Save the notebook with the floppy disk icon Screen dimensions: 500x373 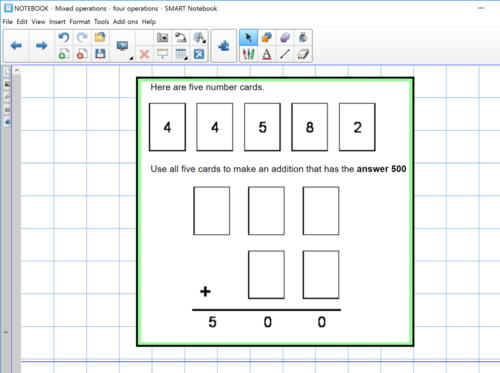pos(100,54)
